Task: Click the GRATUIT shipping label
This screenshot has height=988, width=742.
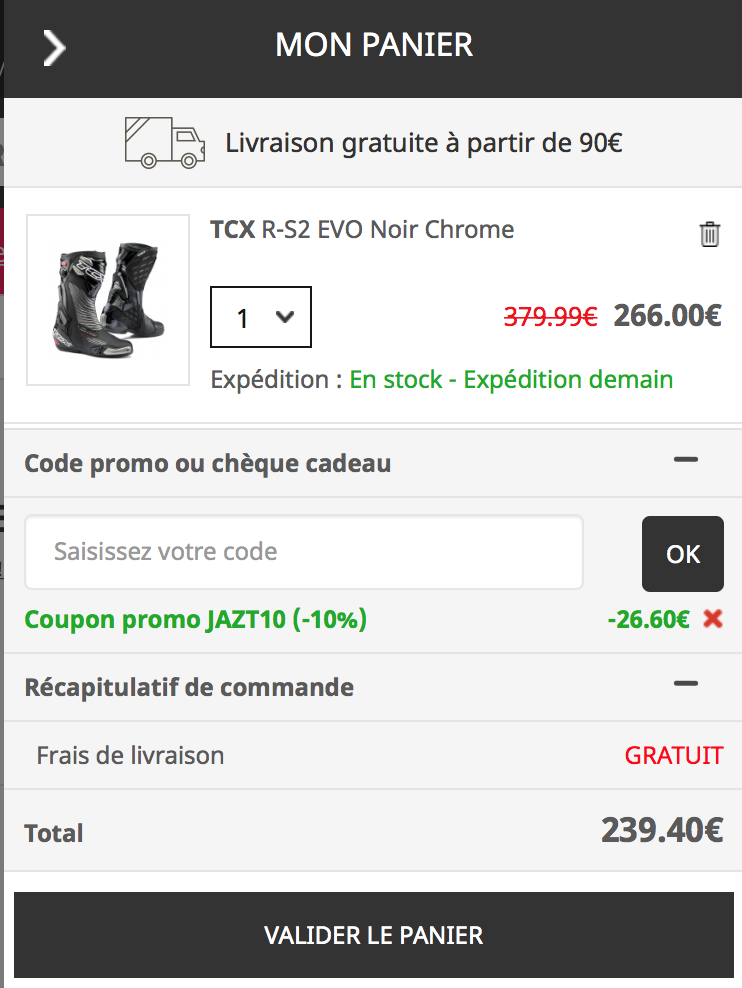Action: click(x=674, y=755)
